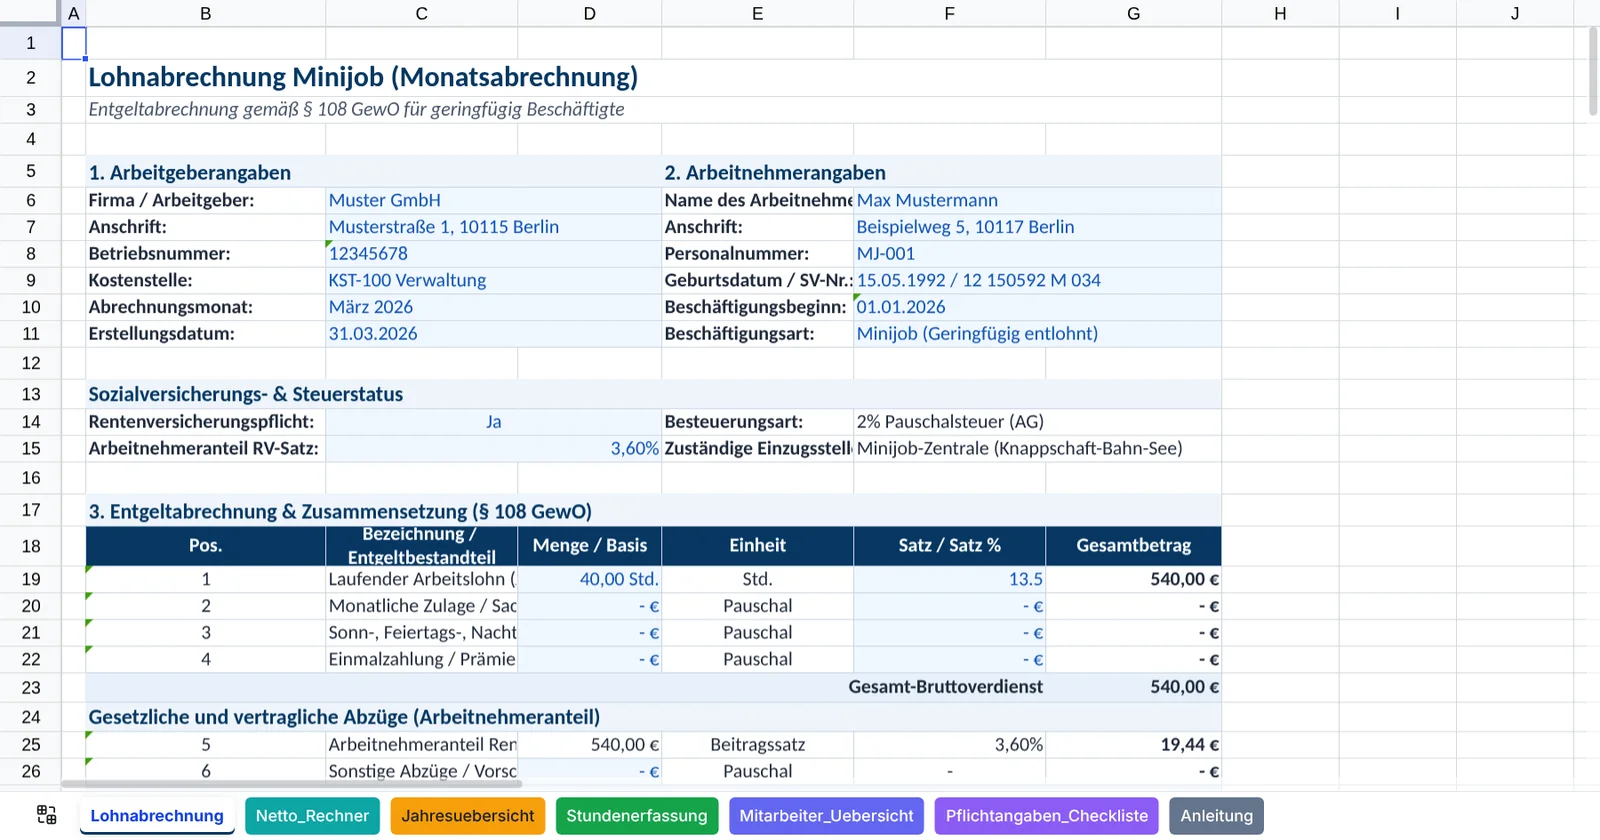Select 'Einmalzahlung / Prämie' cell
Image resolution: width=1600 pixels, height=840 pixels.
[x=421, y=659]
